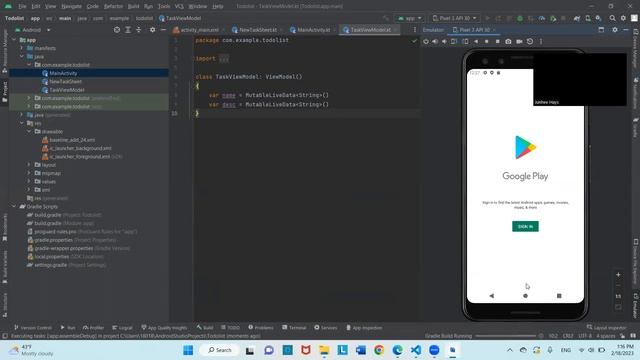Hide the Project tool window
Viewport: 640px width, 360px height.
[163, 30]
